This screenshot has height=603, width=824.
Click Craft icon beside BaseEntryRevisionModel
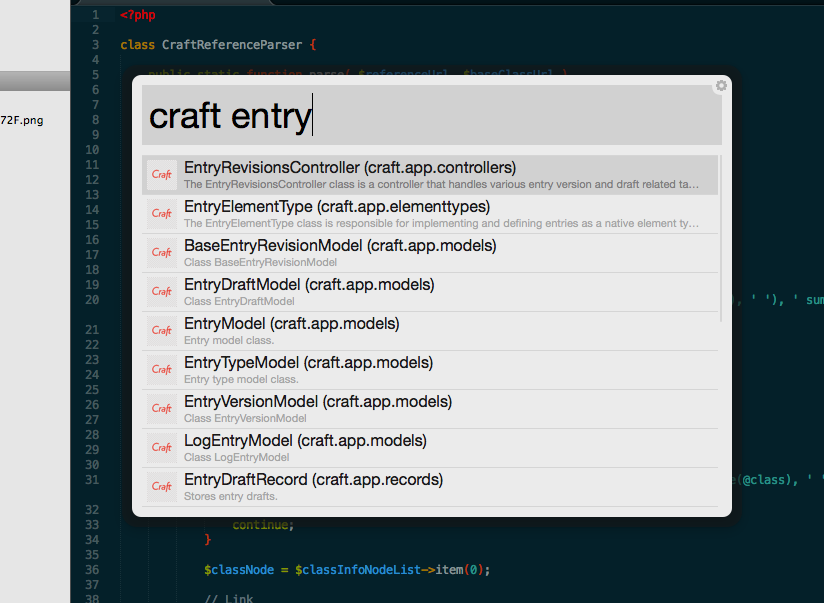(x=161, y=253)
